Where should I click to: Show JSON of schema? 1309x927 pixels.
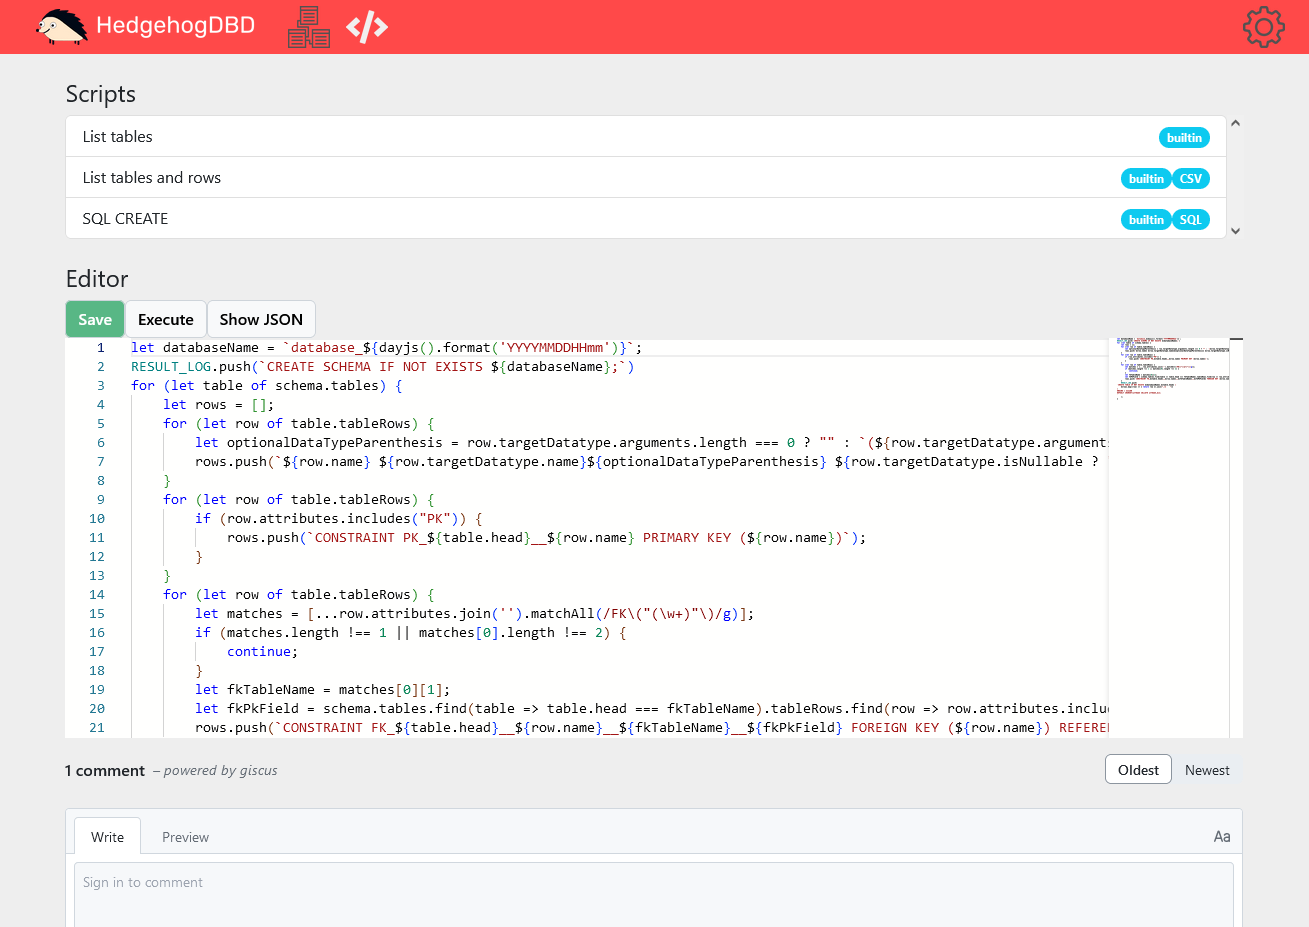tap(261, 319)
